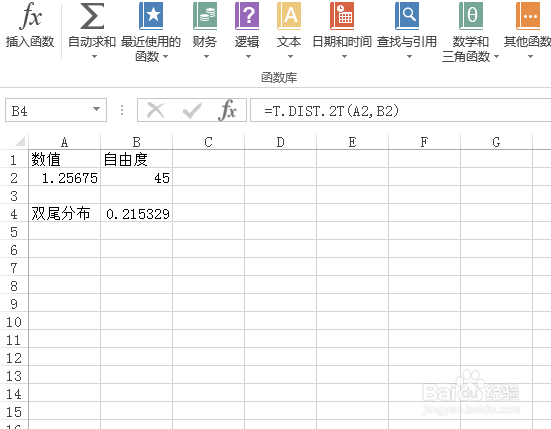Screen dimensions: 551x429
Task: Open the Logical functions question-mark book
Action: 247,15
